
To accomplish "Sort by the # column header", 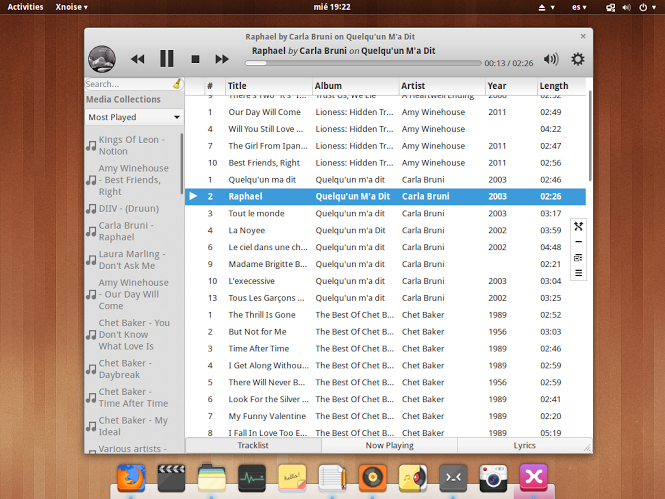I will pyautogui.click(x=214, y=86).
